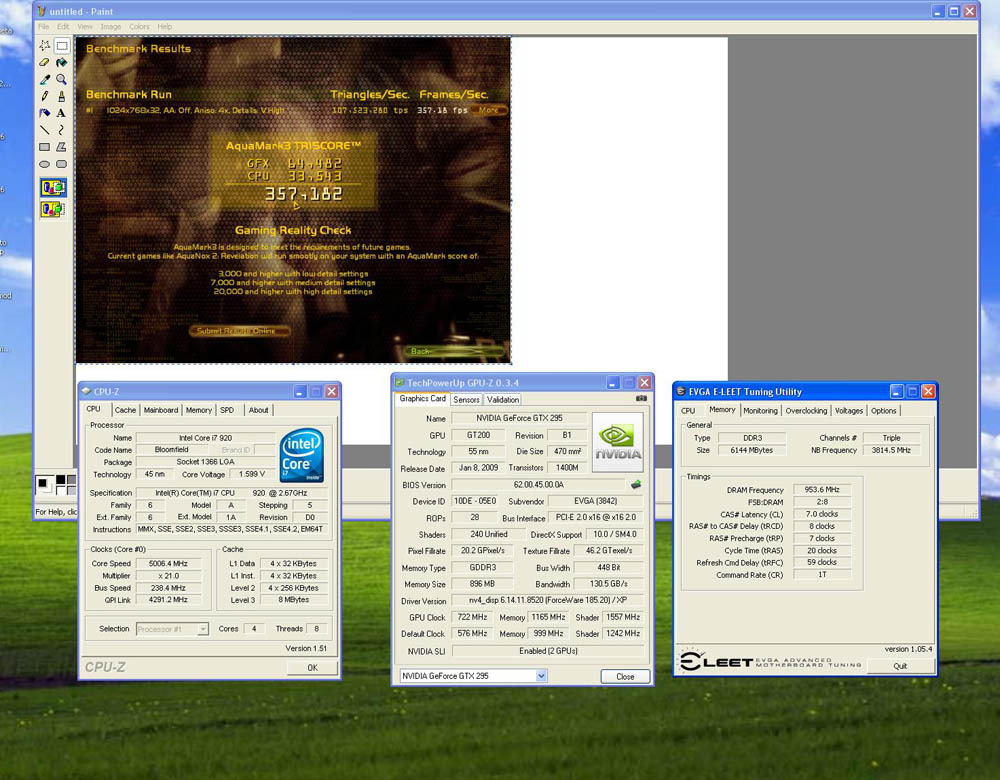Click the CPU-Z title bar icon
The height and width of the screenshot is (780, 1000).
click(x=87, y=391)
